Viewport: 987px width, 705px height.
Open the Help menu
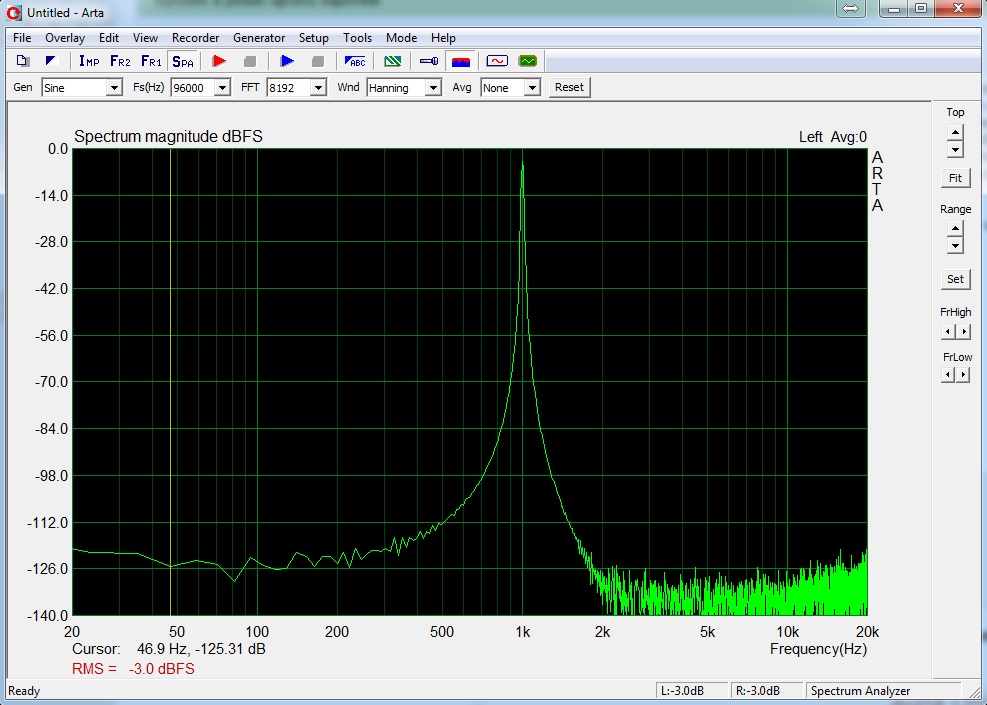(x=443, y=38)
